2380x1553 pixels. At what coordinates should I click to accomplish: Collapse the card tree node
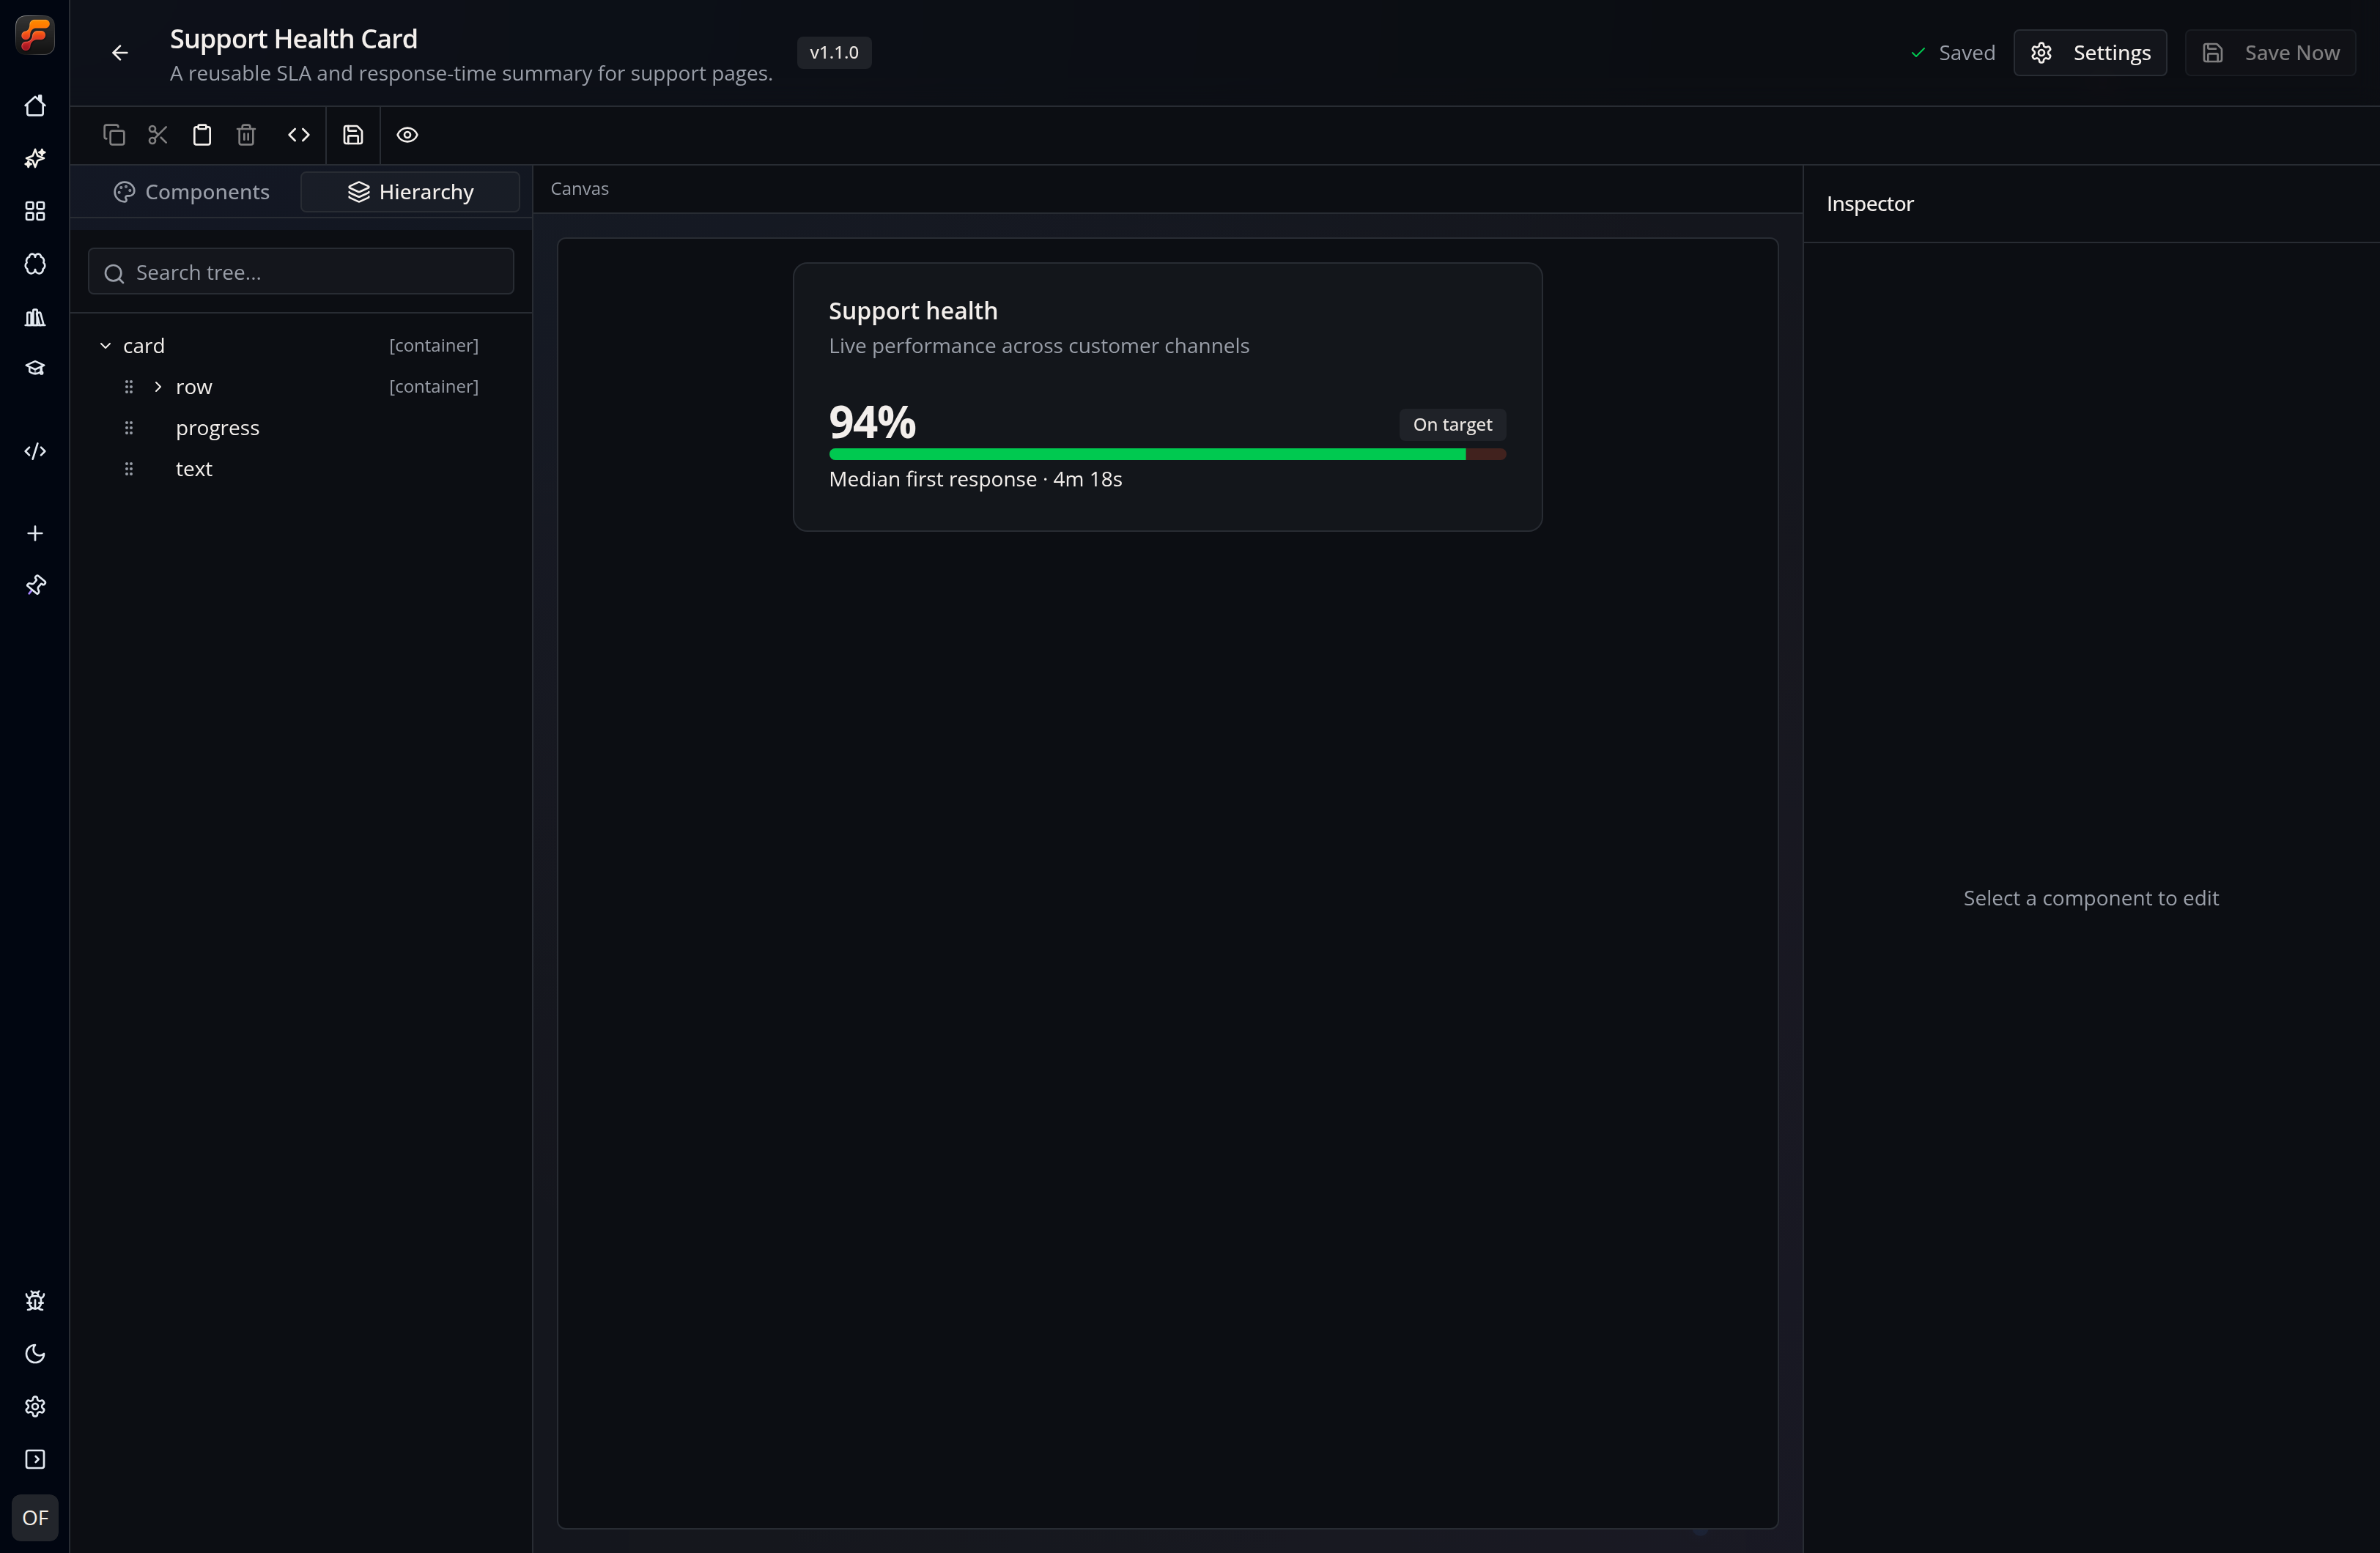105,346
